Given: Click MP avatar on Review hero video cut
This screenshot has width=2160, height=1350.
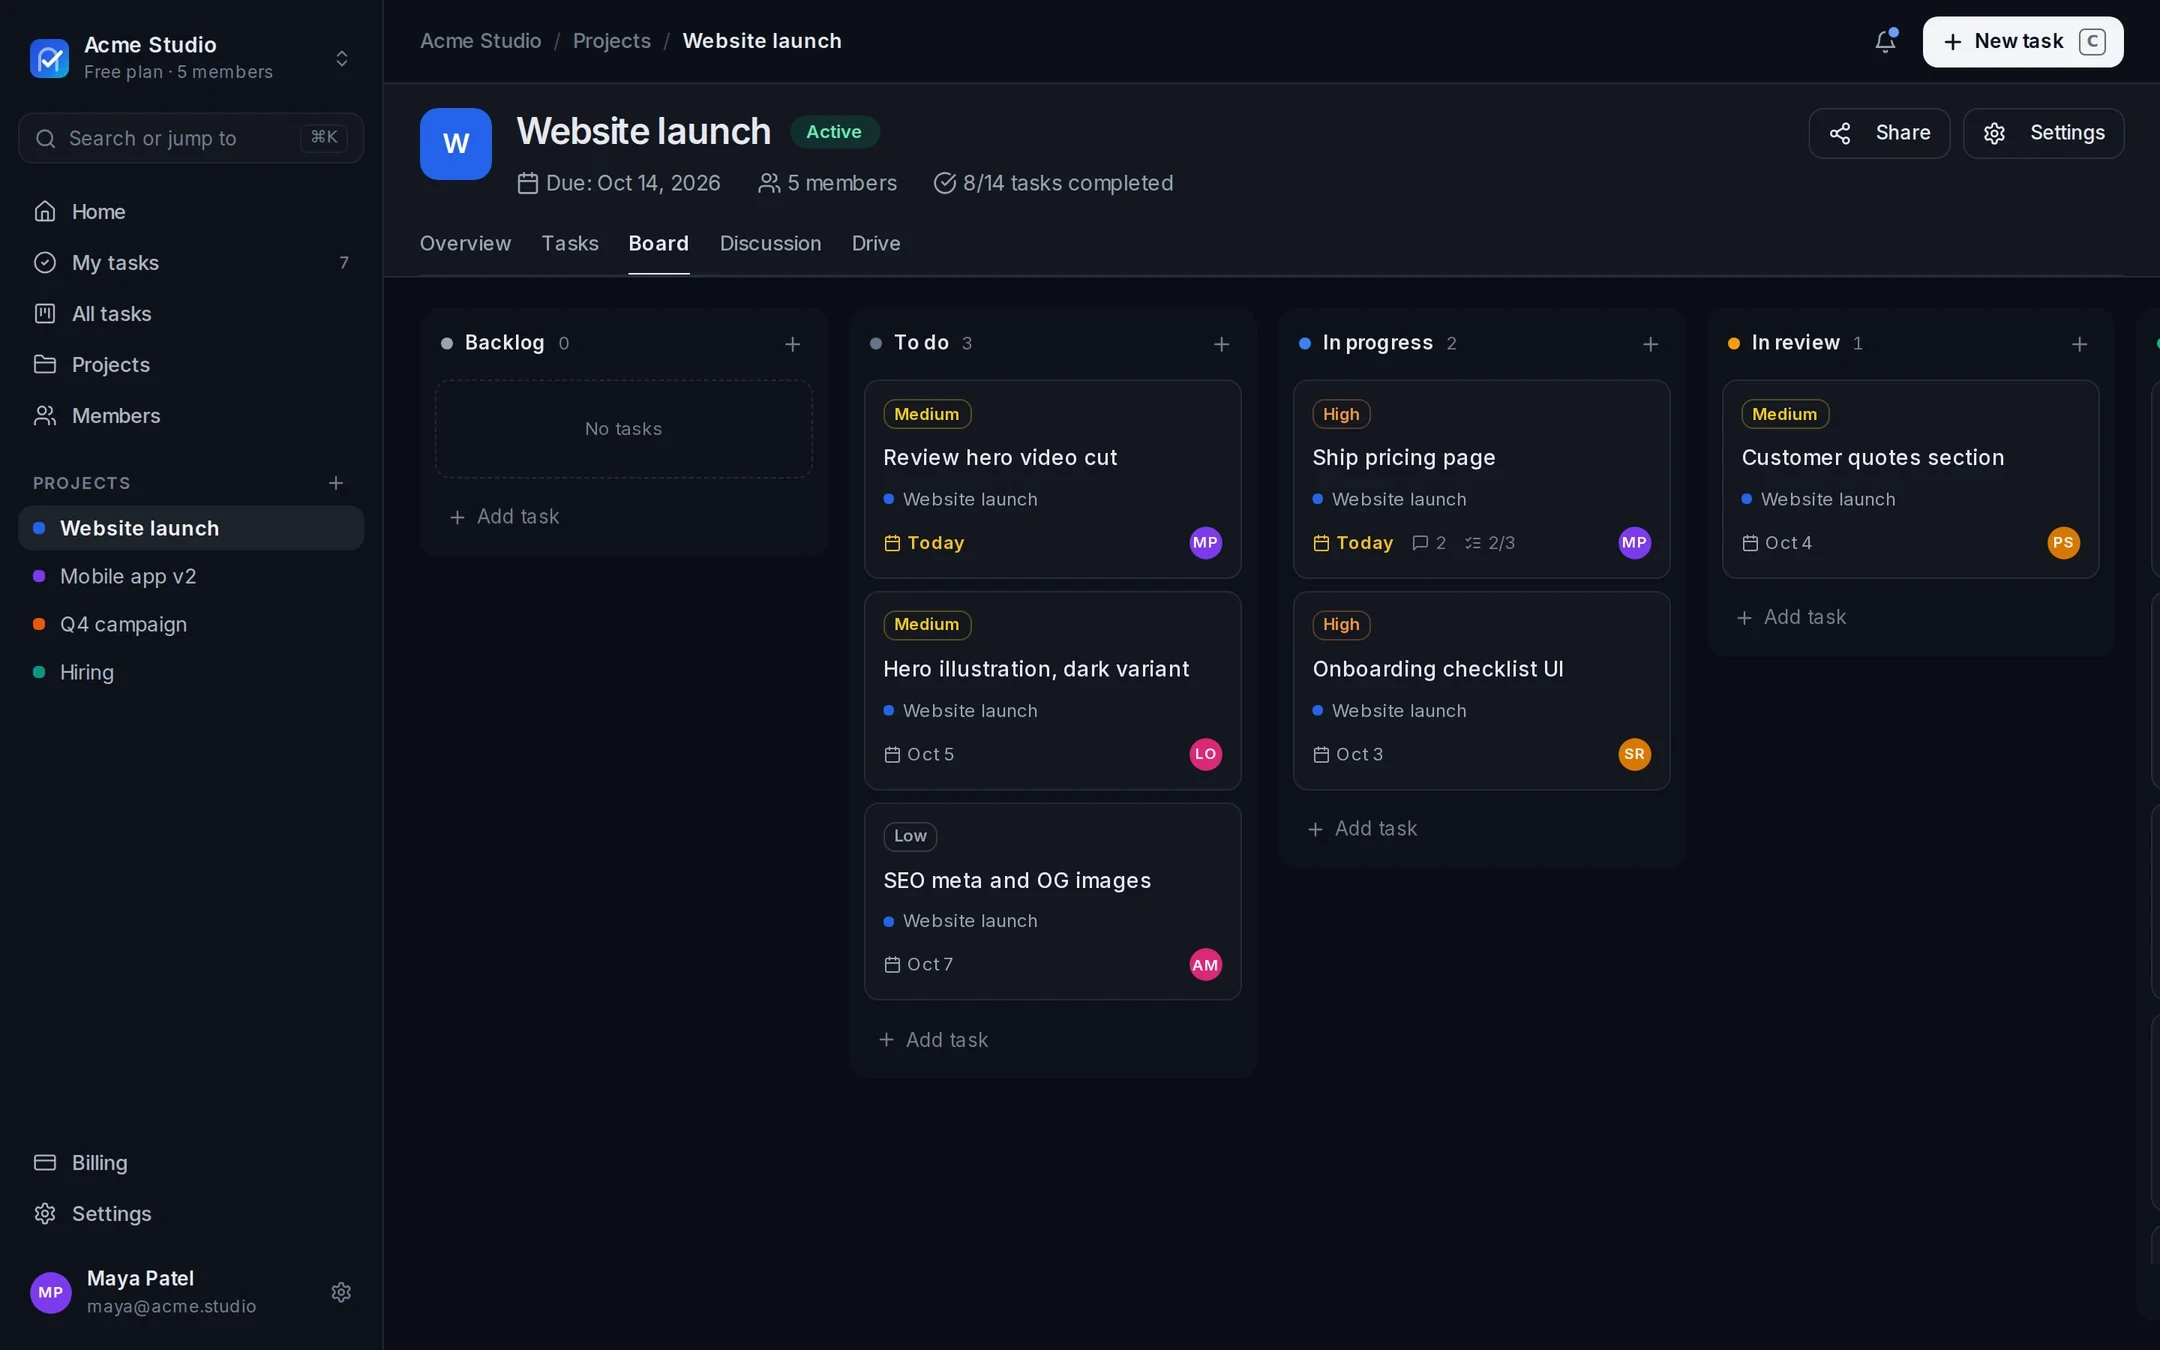Looking at the screenshot, I should tap(1206, 543).
